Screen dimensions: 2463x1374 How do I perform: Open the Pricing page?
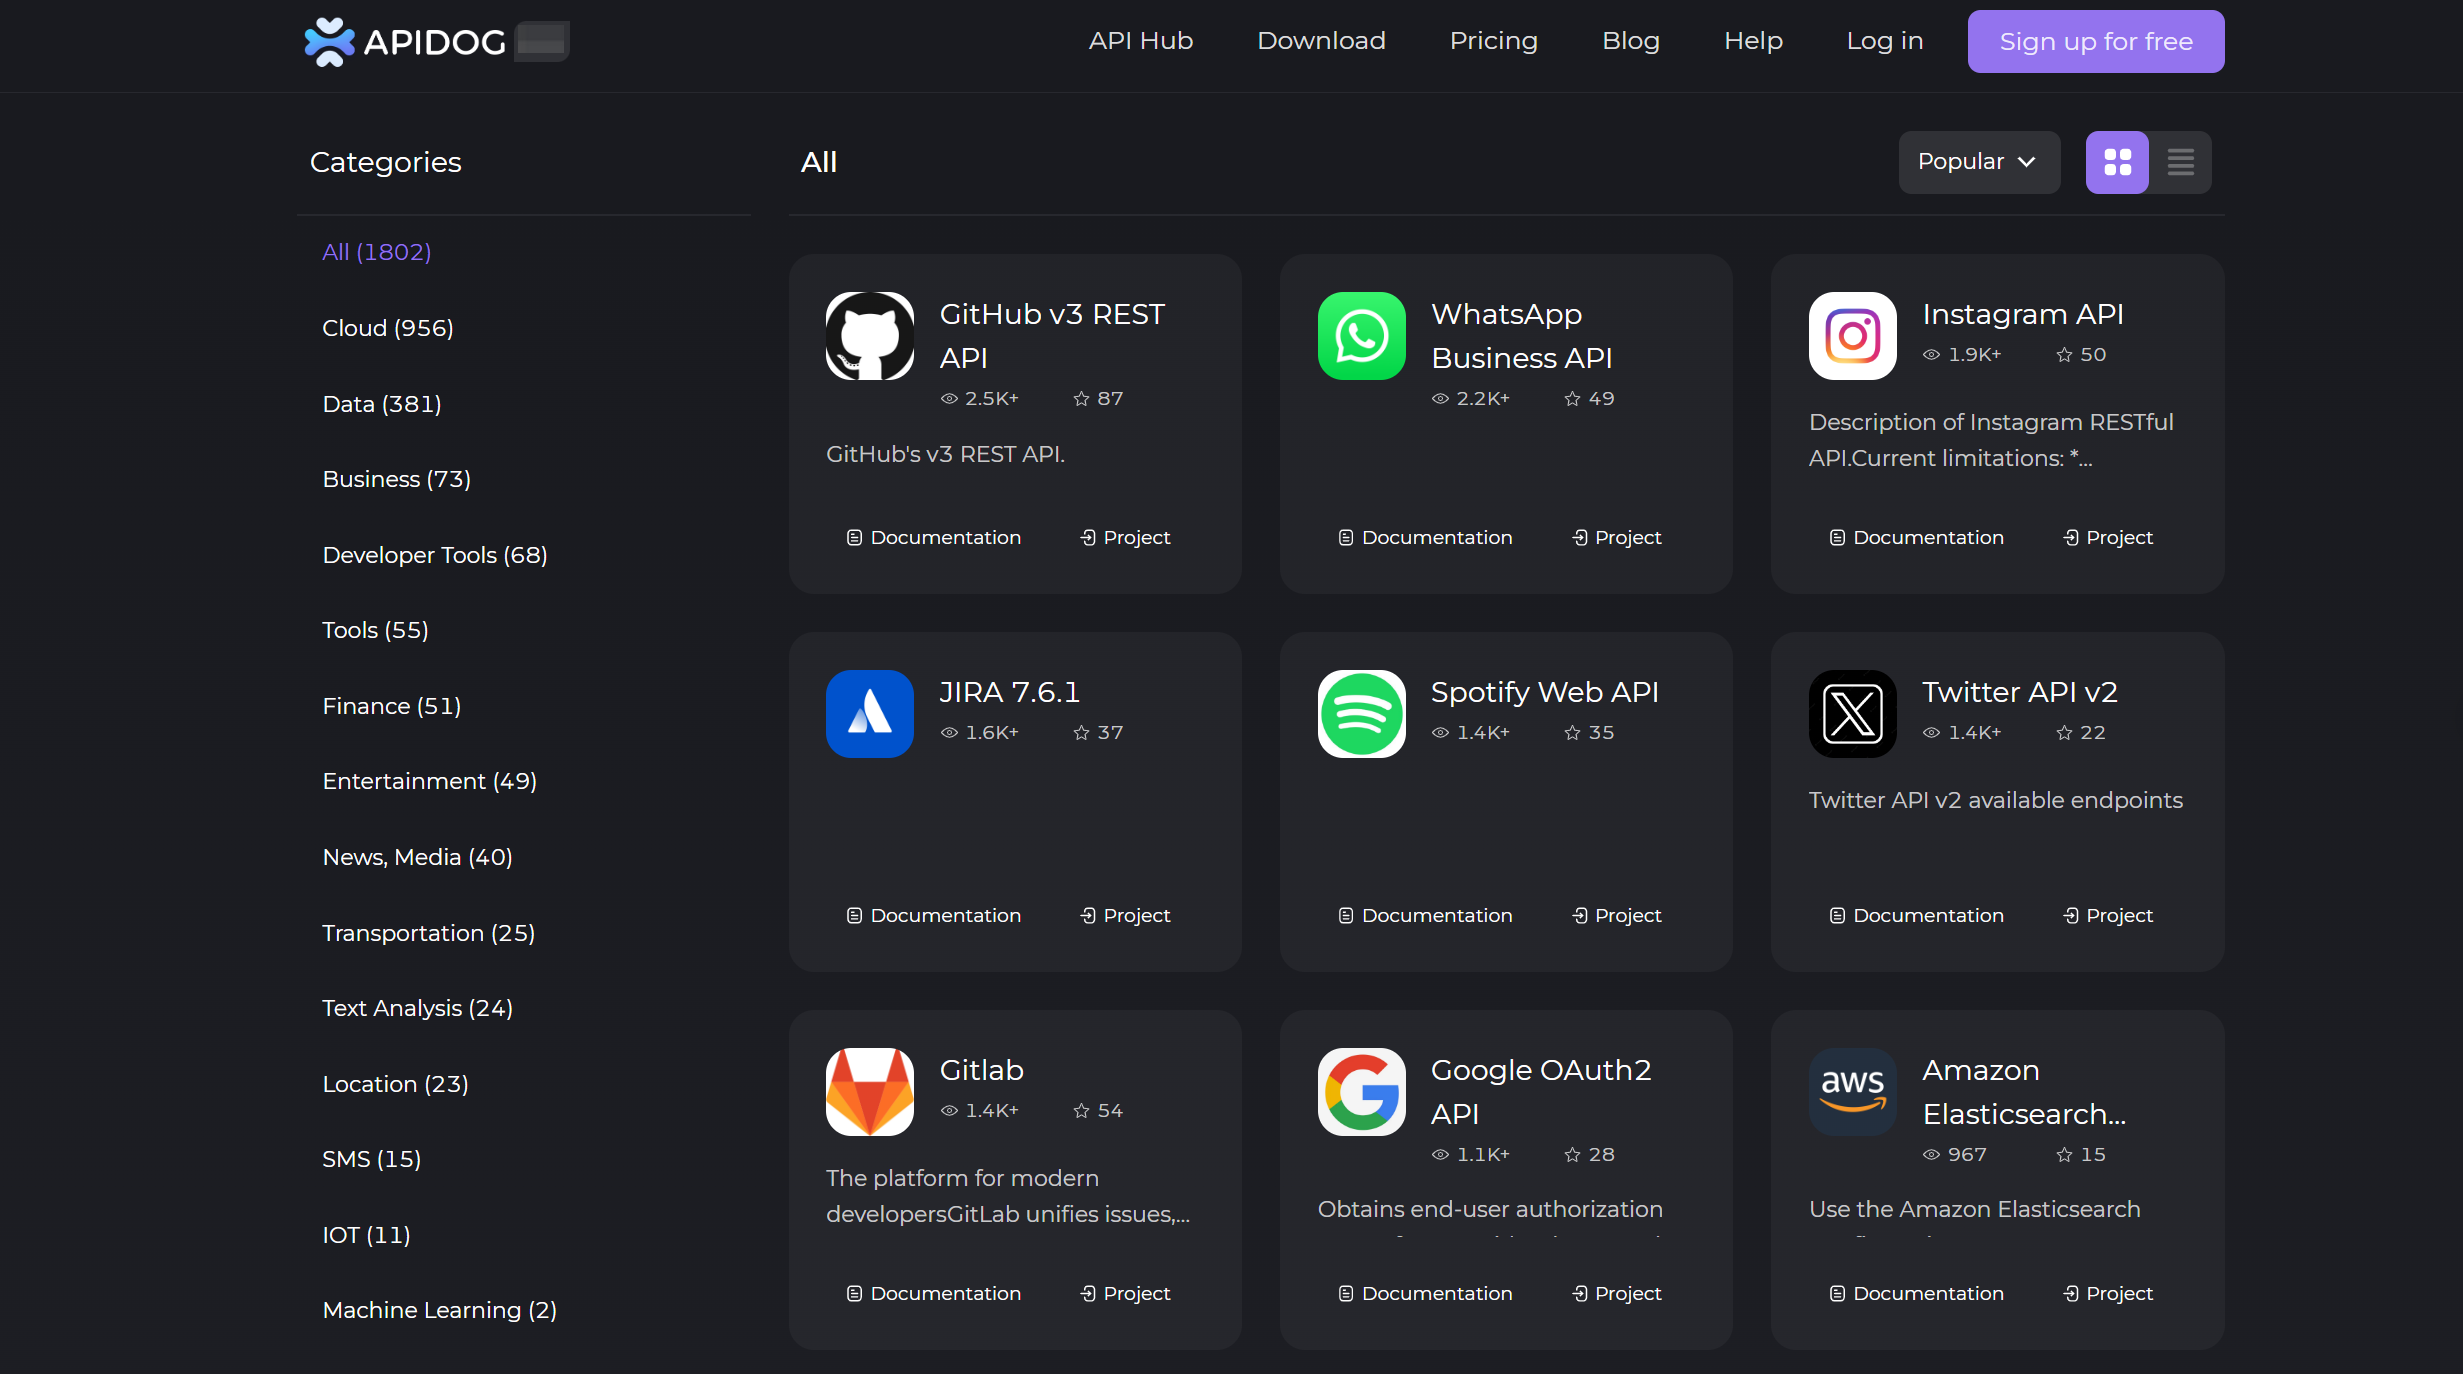(x=1493, y=41)
